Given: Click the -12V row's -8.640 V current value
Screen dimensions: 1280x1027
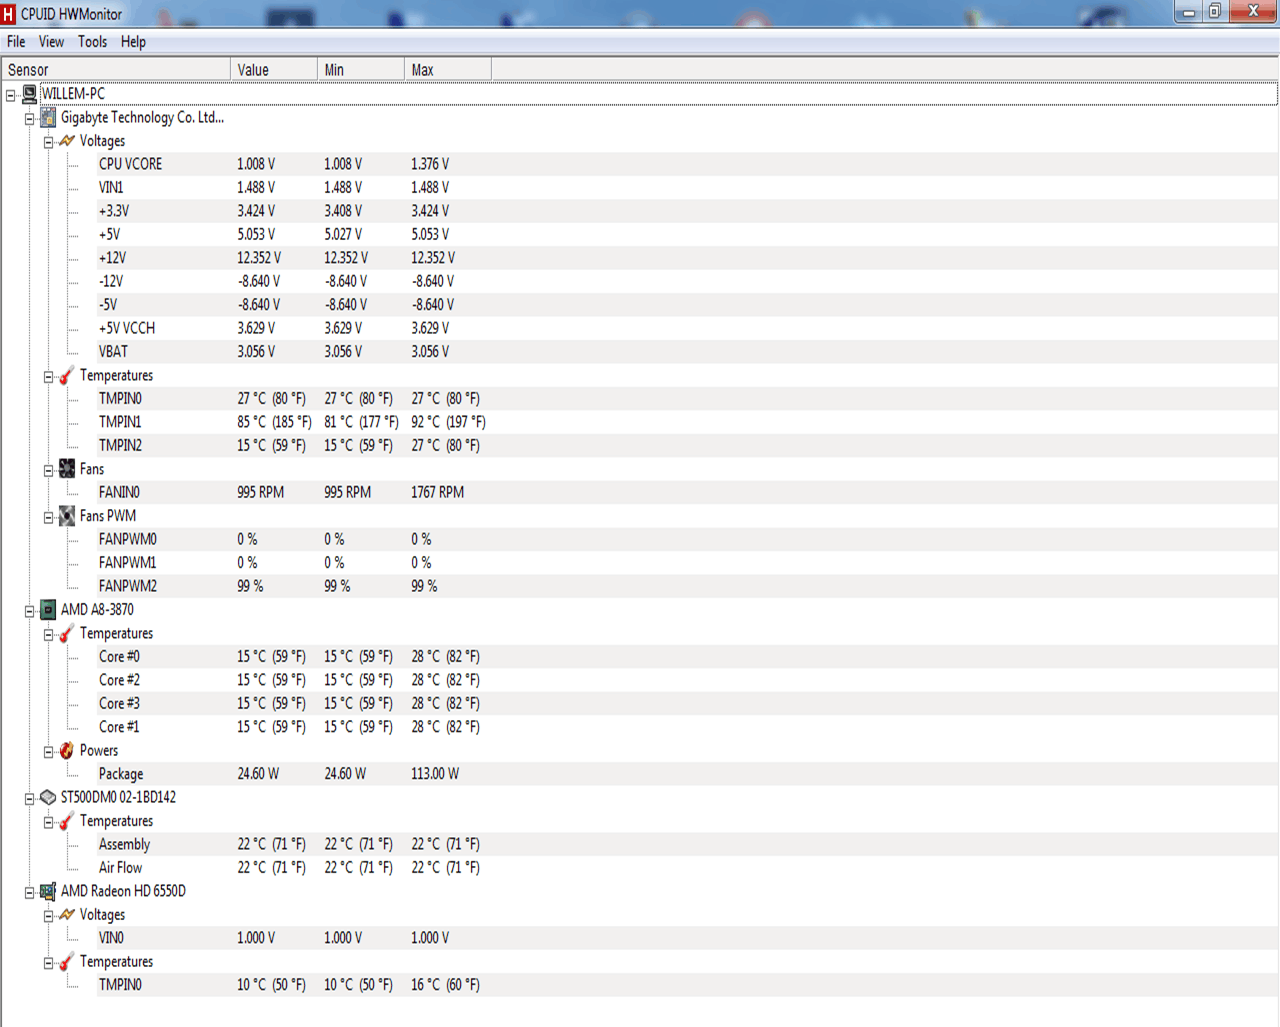Looking at the screenshot, I should point(259,281).
